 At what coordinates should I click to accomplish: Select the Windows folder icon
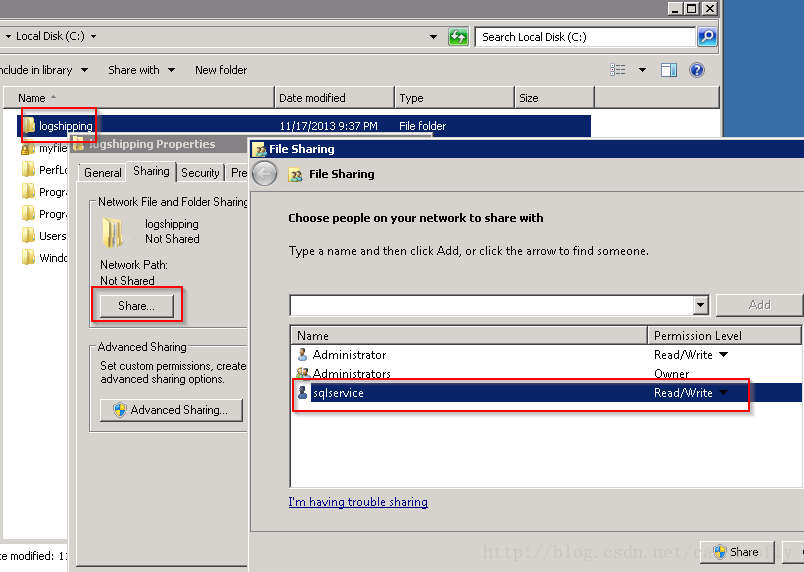pyautogui.click(x=28, y=257)
